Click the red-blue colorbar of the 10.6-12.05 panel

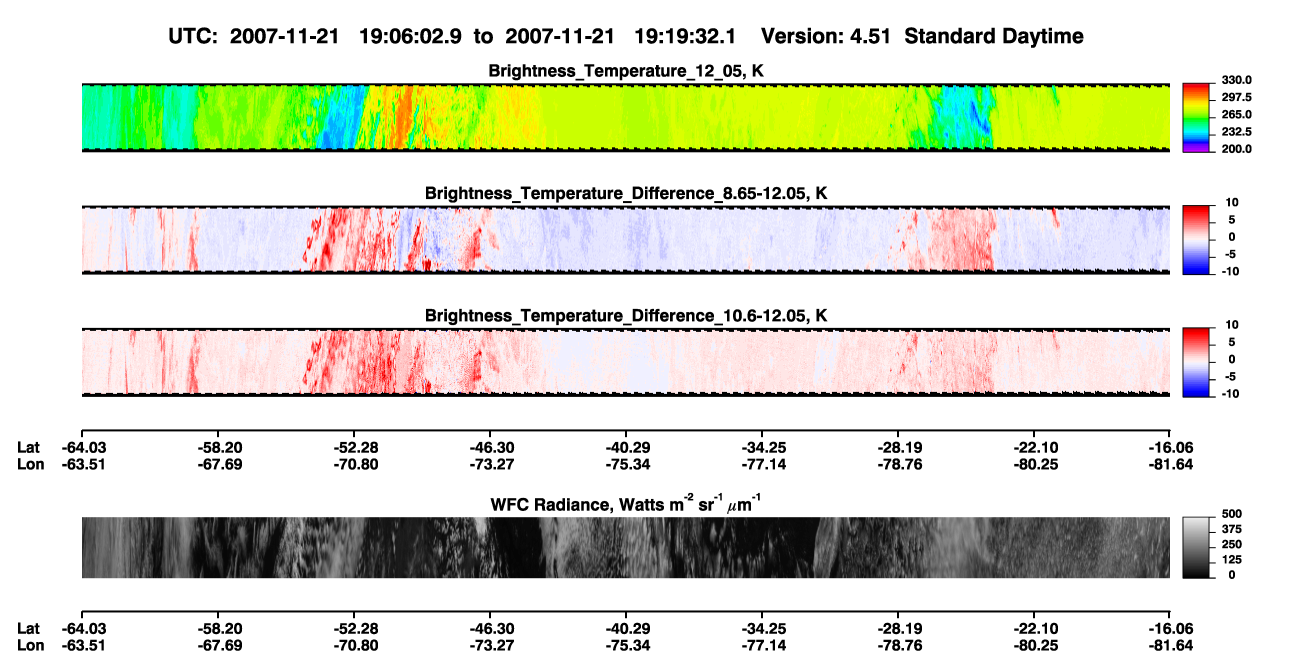pyautogui.click(x=1197, y=361)
